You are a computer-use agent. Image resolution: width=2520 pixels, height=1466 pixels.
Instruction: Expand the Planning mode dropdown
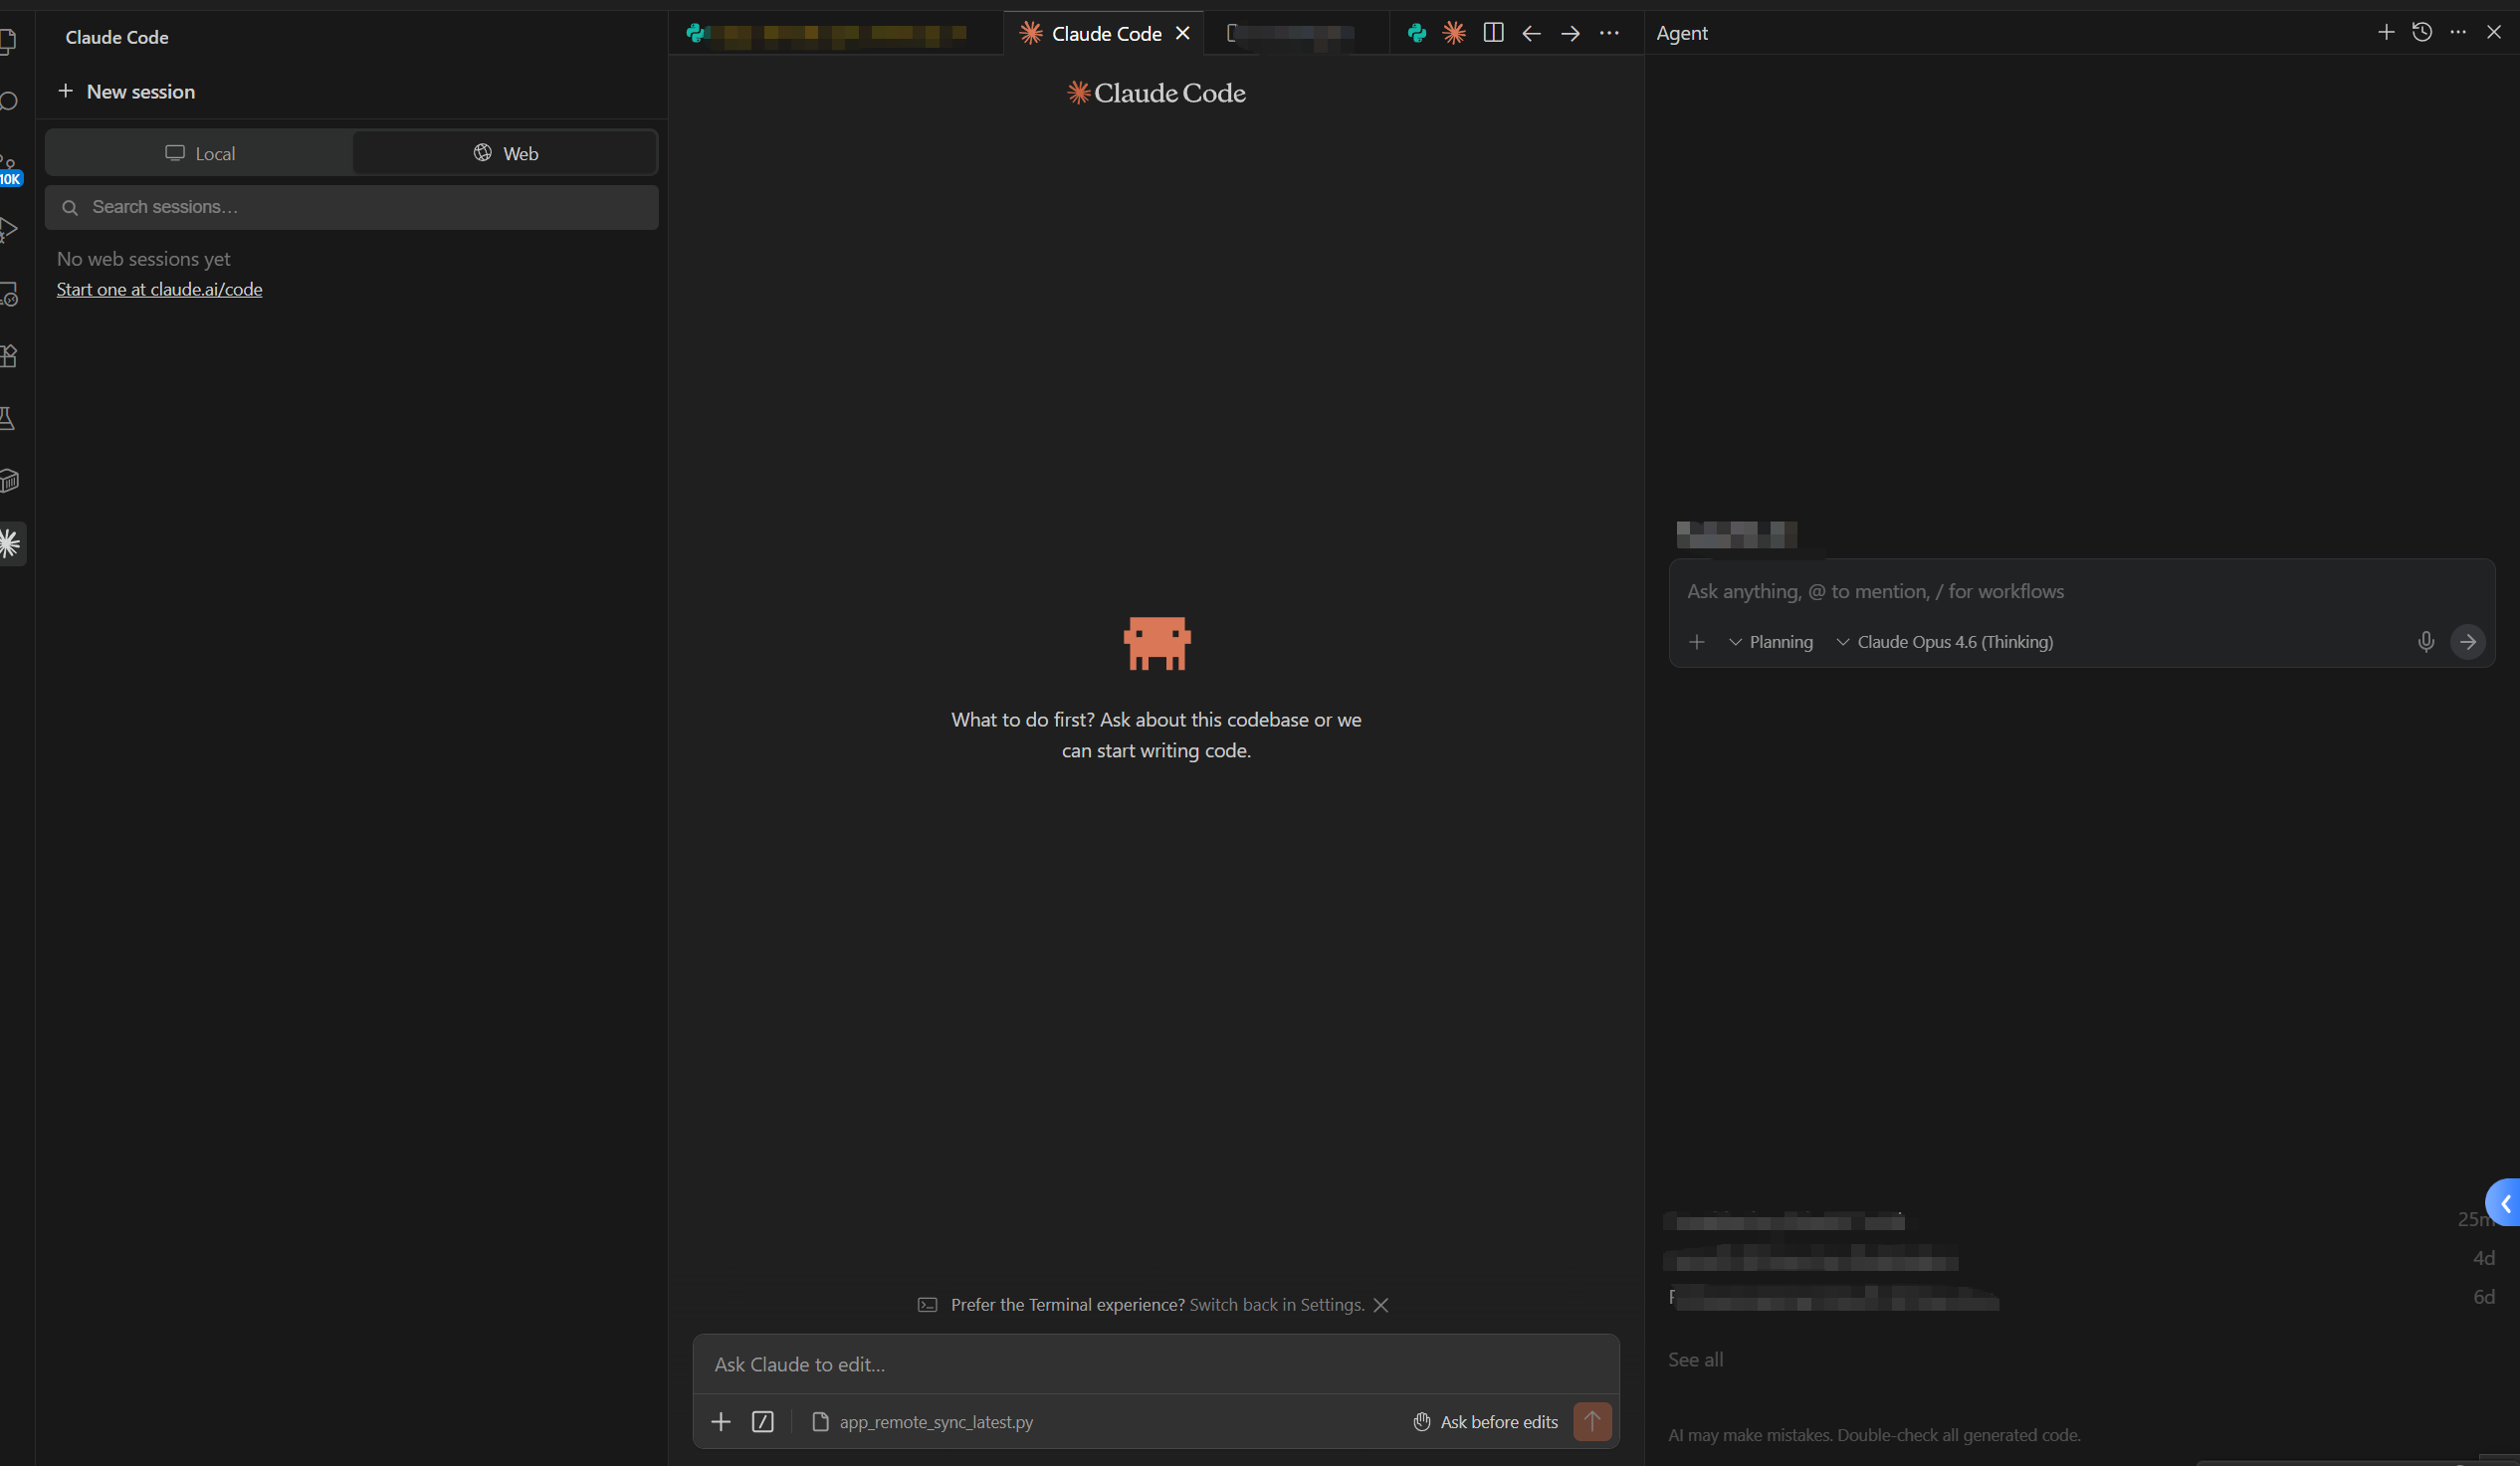pos(1771,642)
